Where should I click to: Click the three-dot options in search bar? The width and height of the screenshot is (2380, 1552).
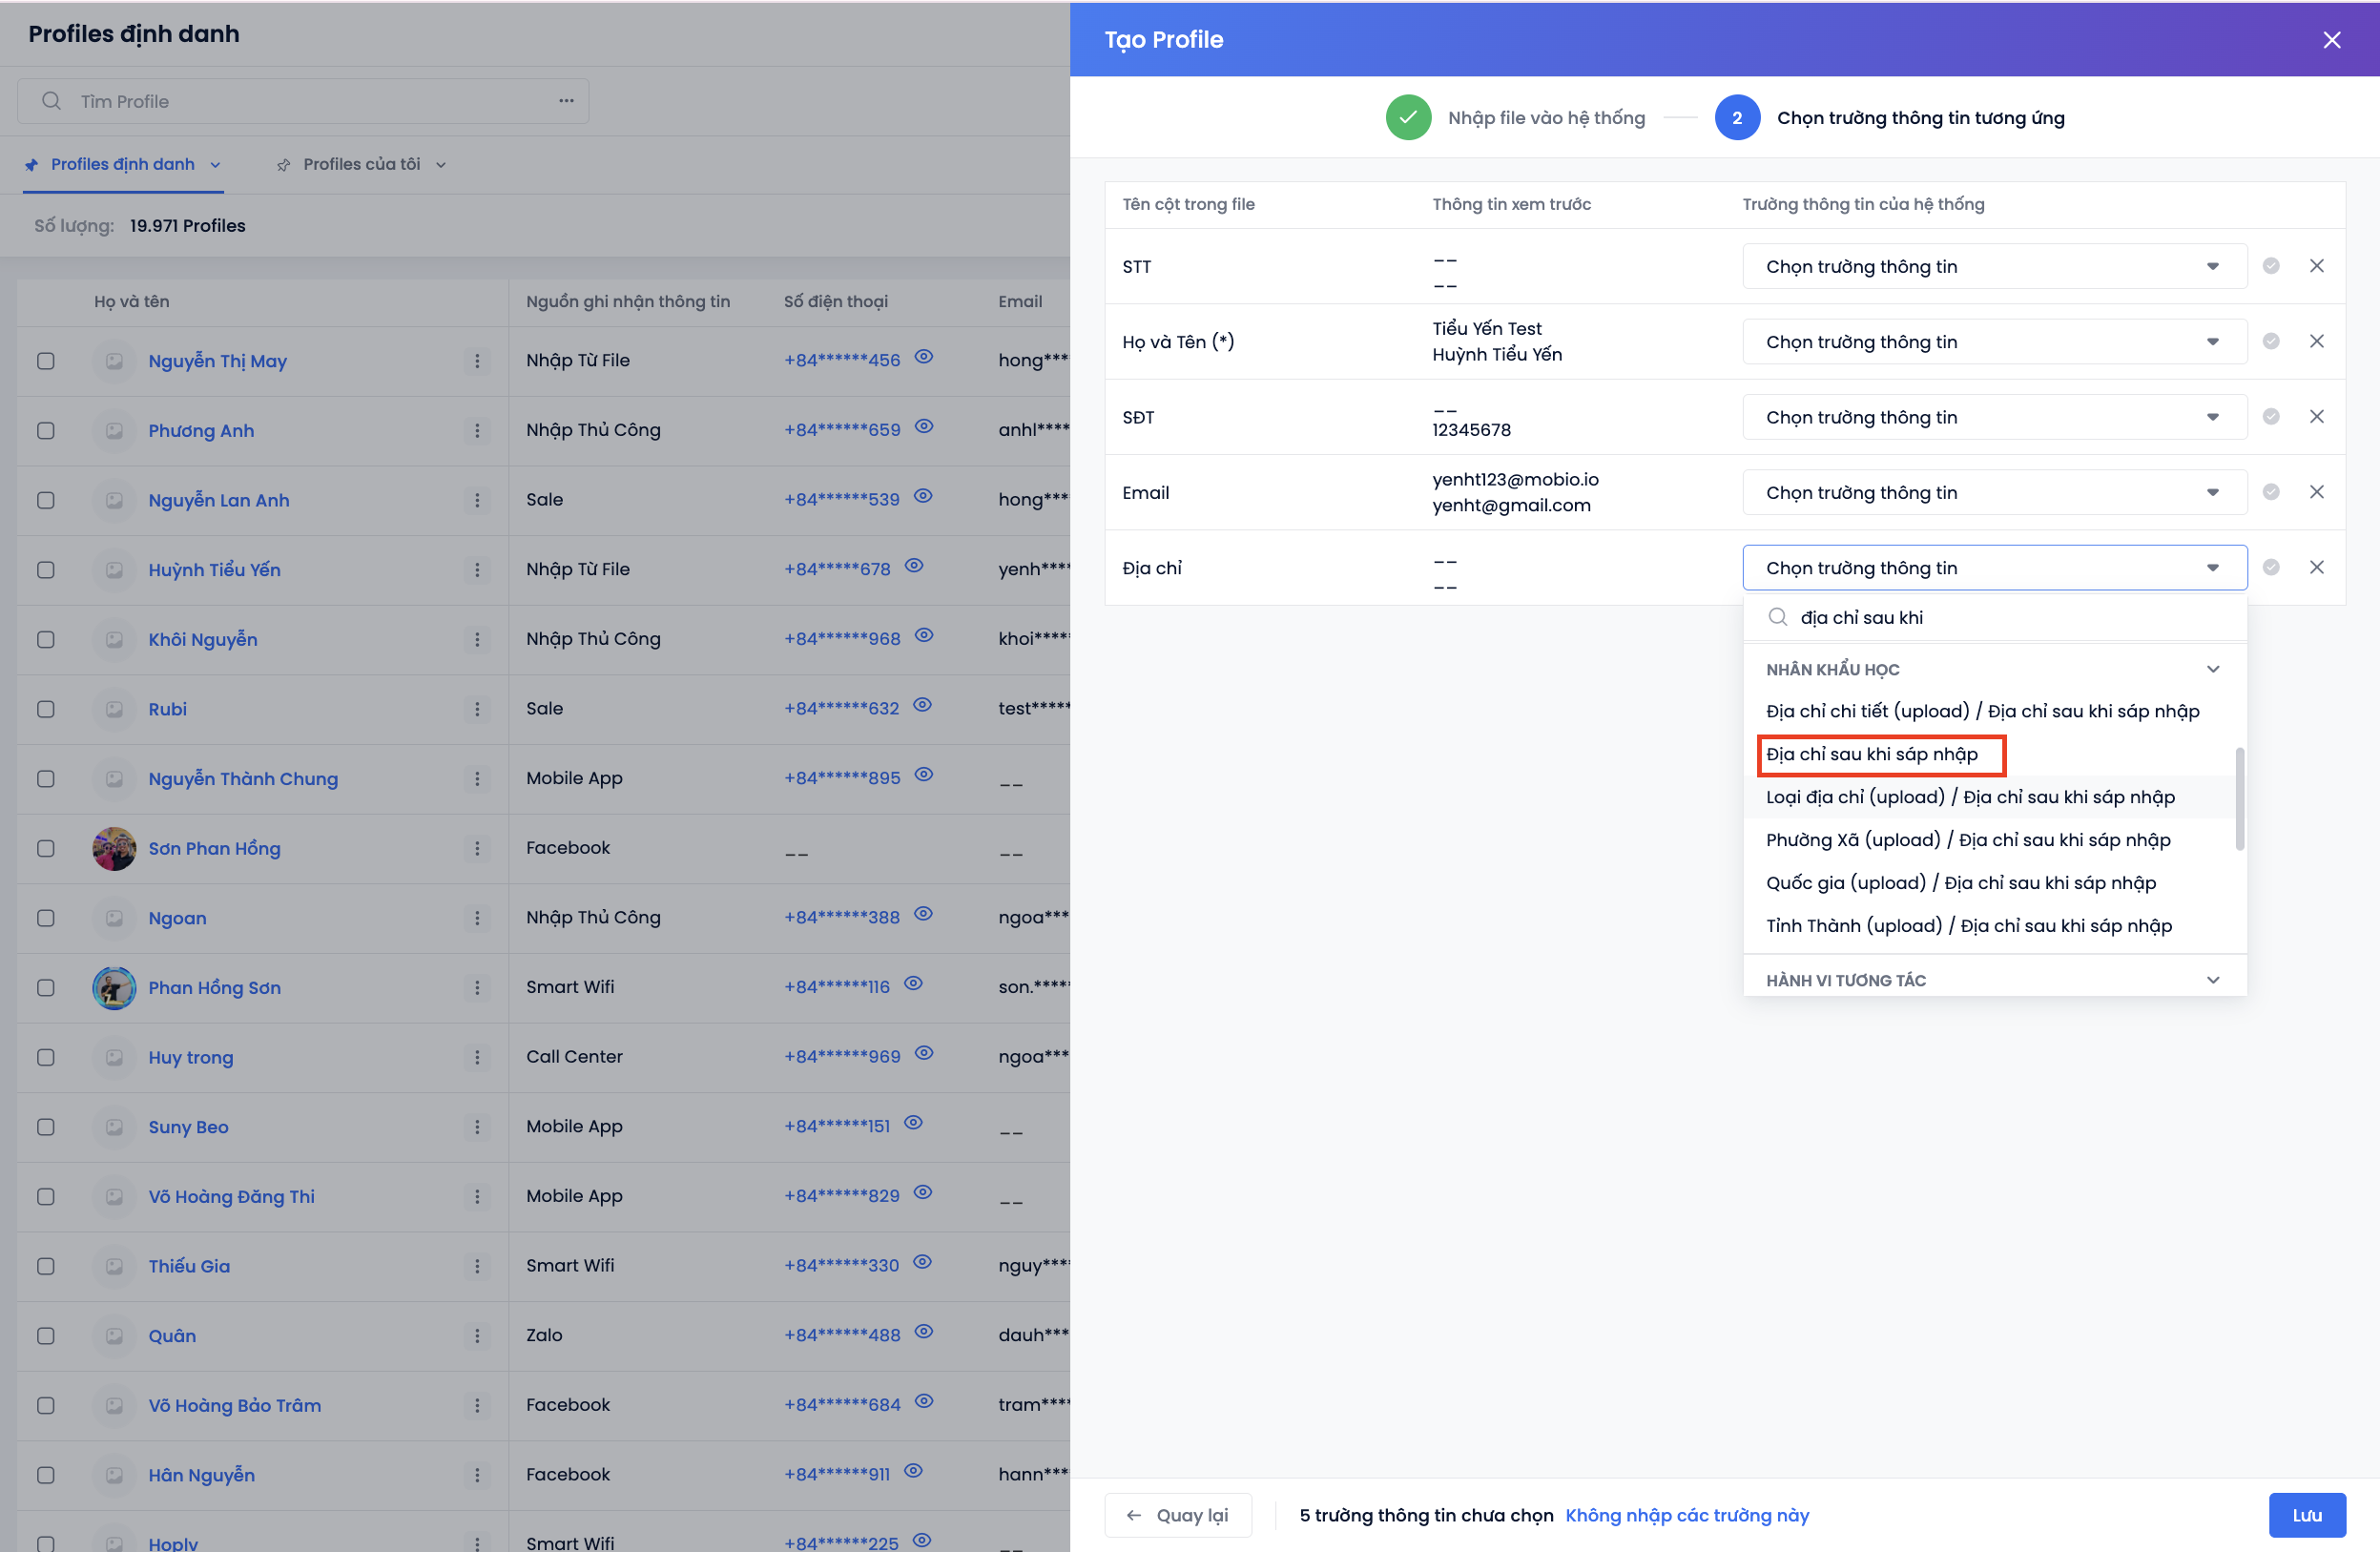click(x=566, y=101)
